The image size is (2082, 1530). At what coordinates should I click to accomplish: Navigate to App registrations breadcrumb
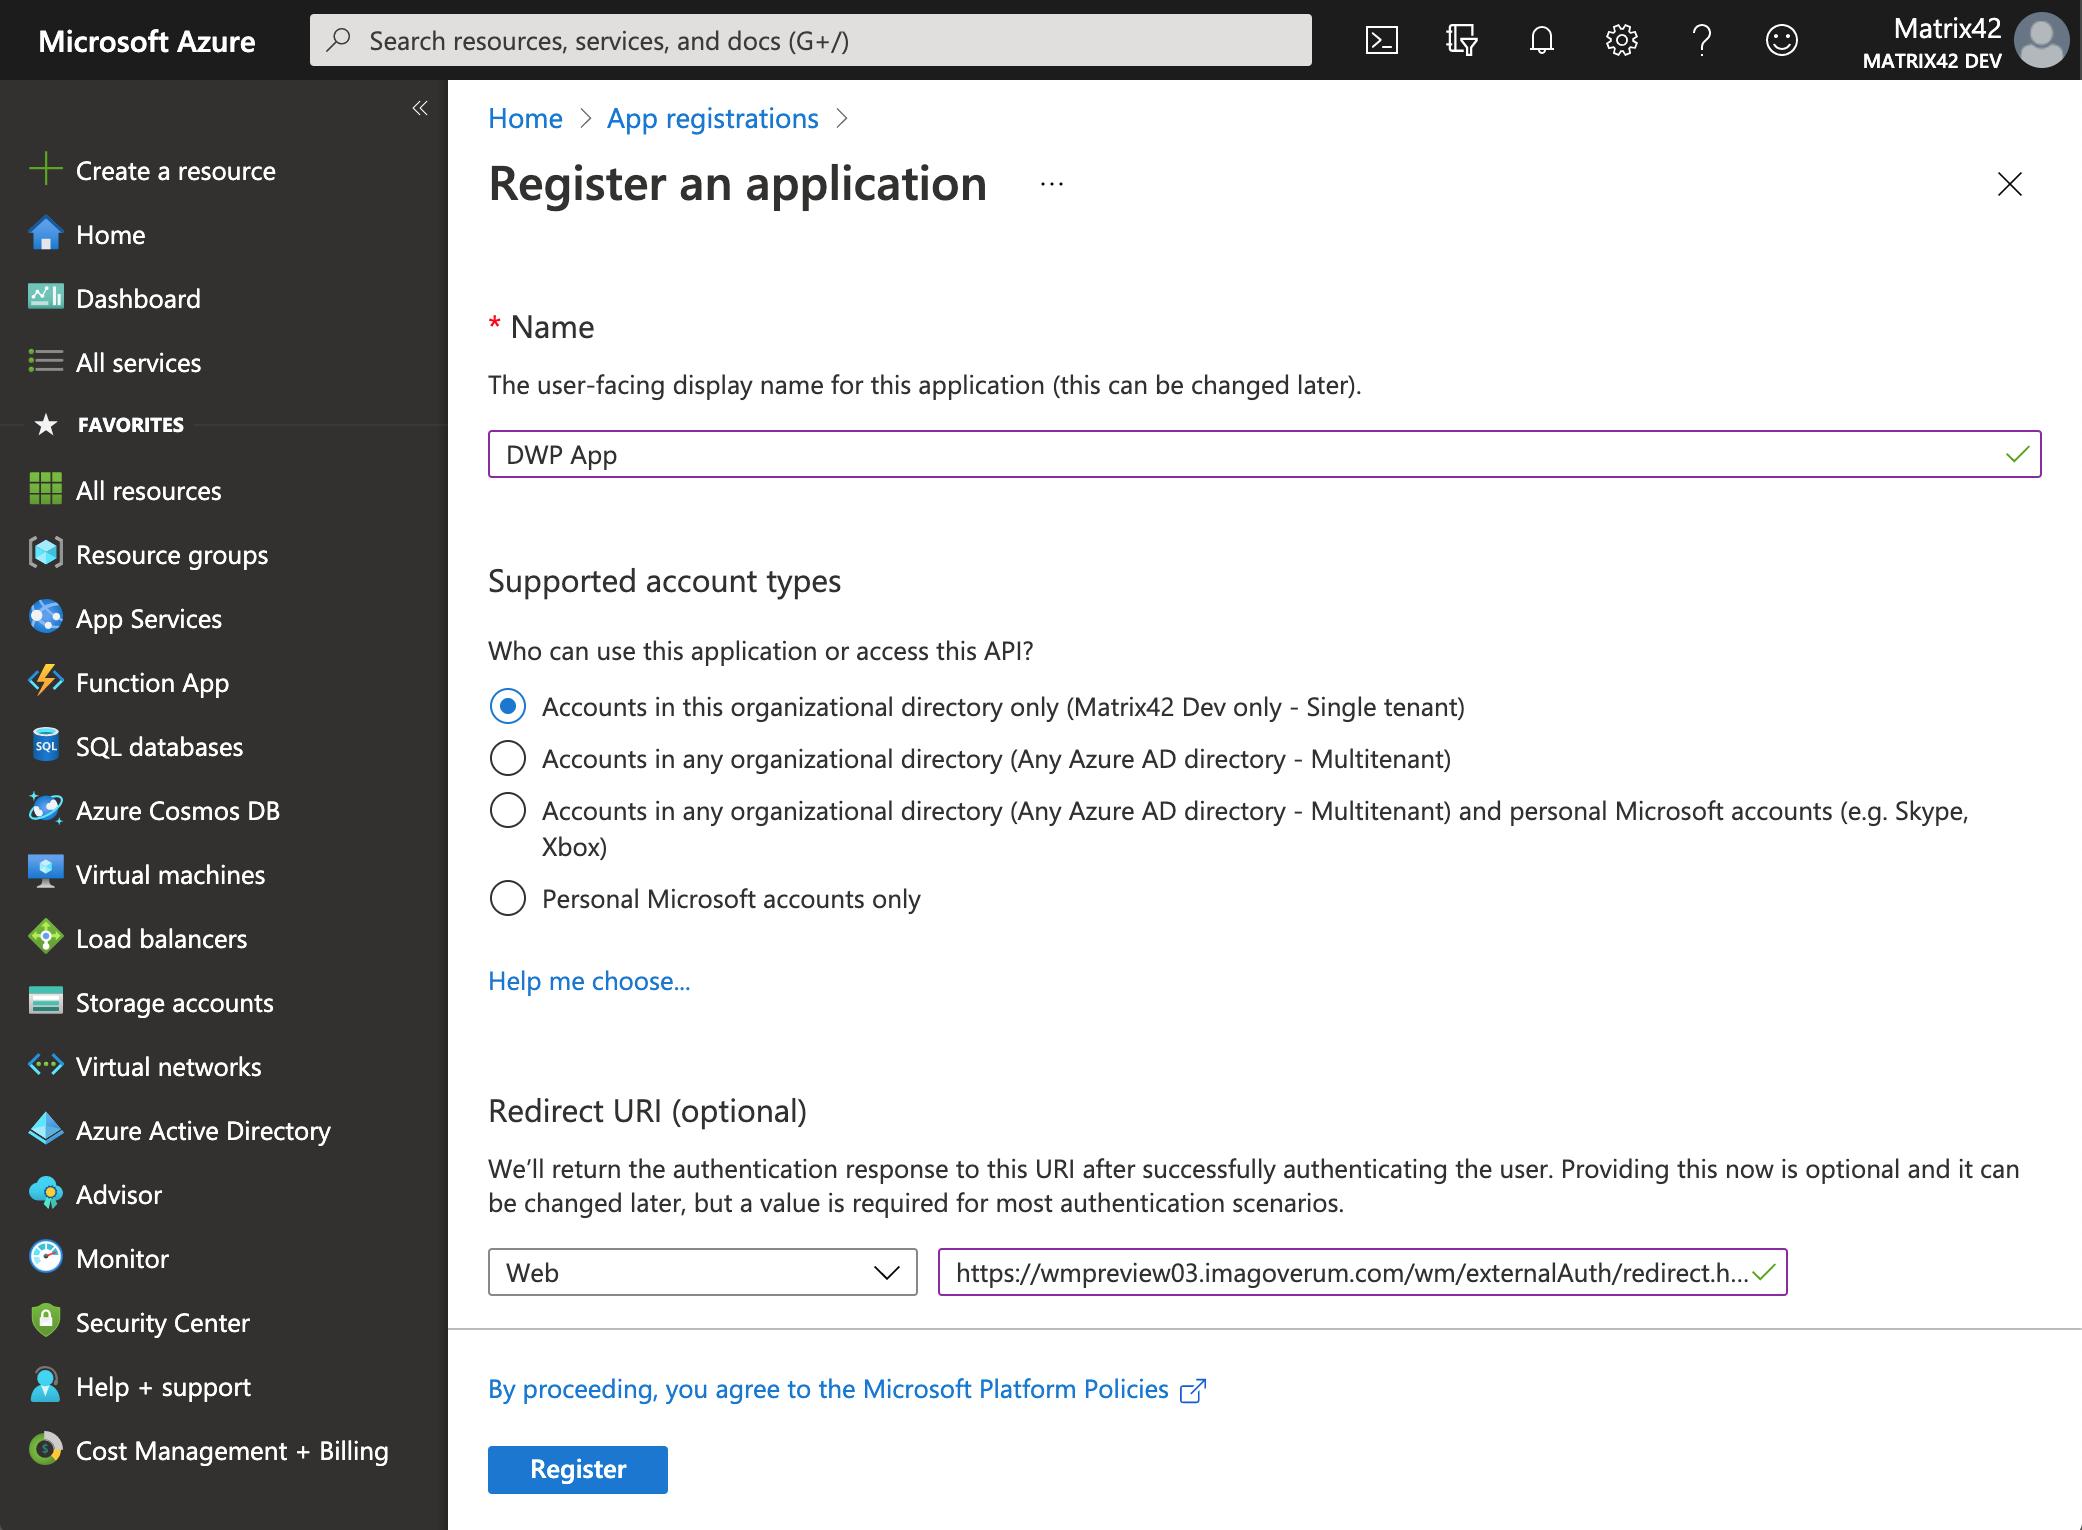pyautogui.click(x=712, y=118)
